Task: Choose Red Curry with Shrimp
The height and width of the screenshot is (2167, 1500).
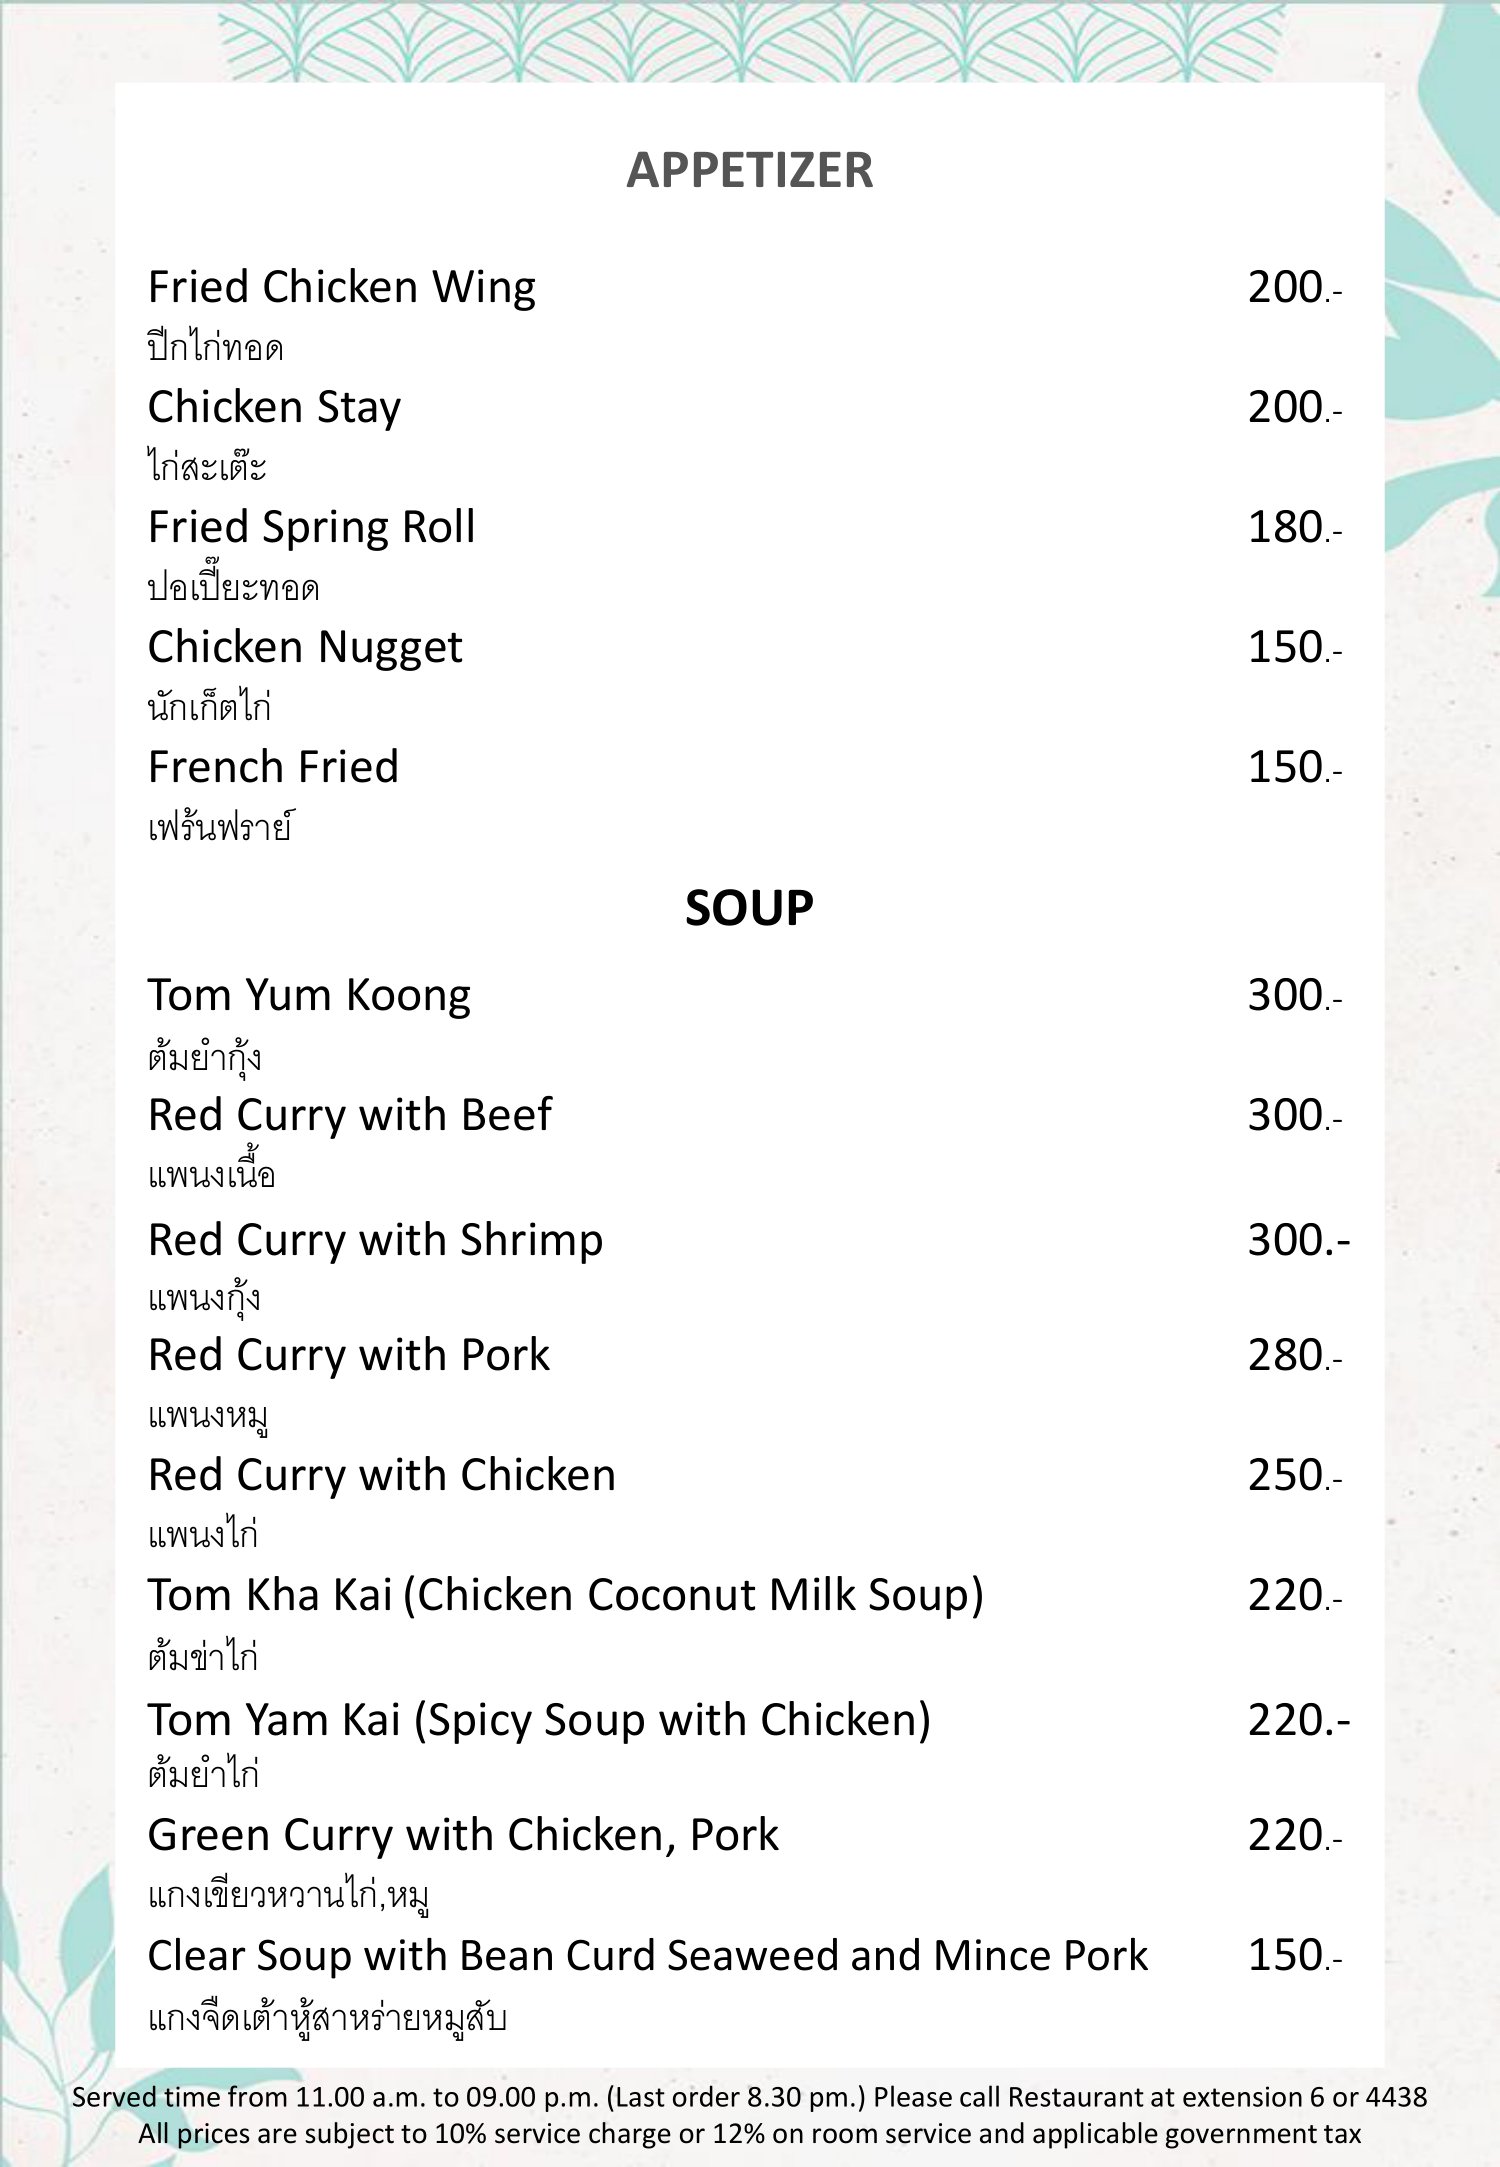Action: click(x=375, y=1240)
